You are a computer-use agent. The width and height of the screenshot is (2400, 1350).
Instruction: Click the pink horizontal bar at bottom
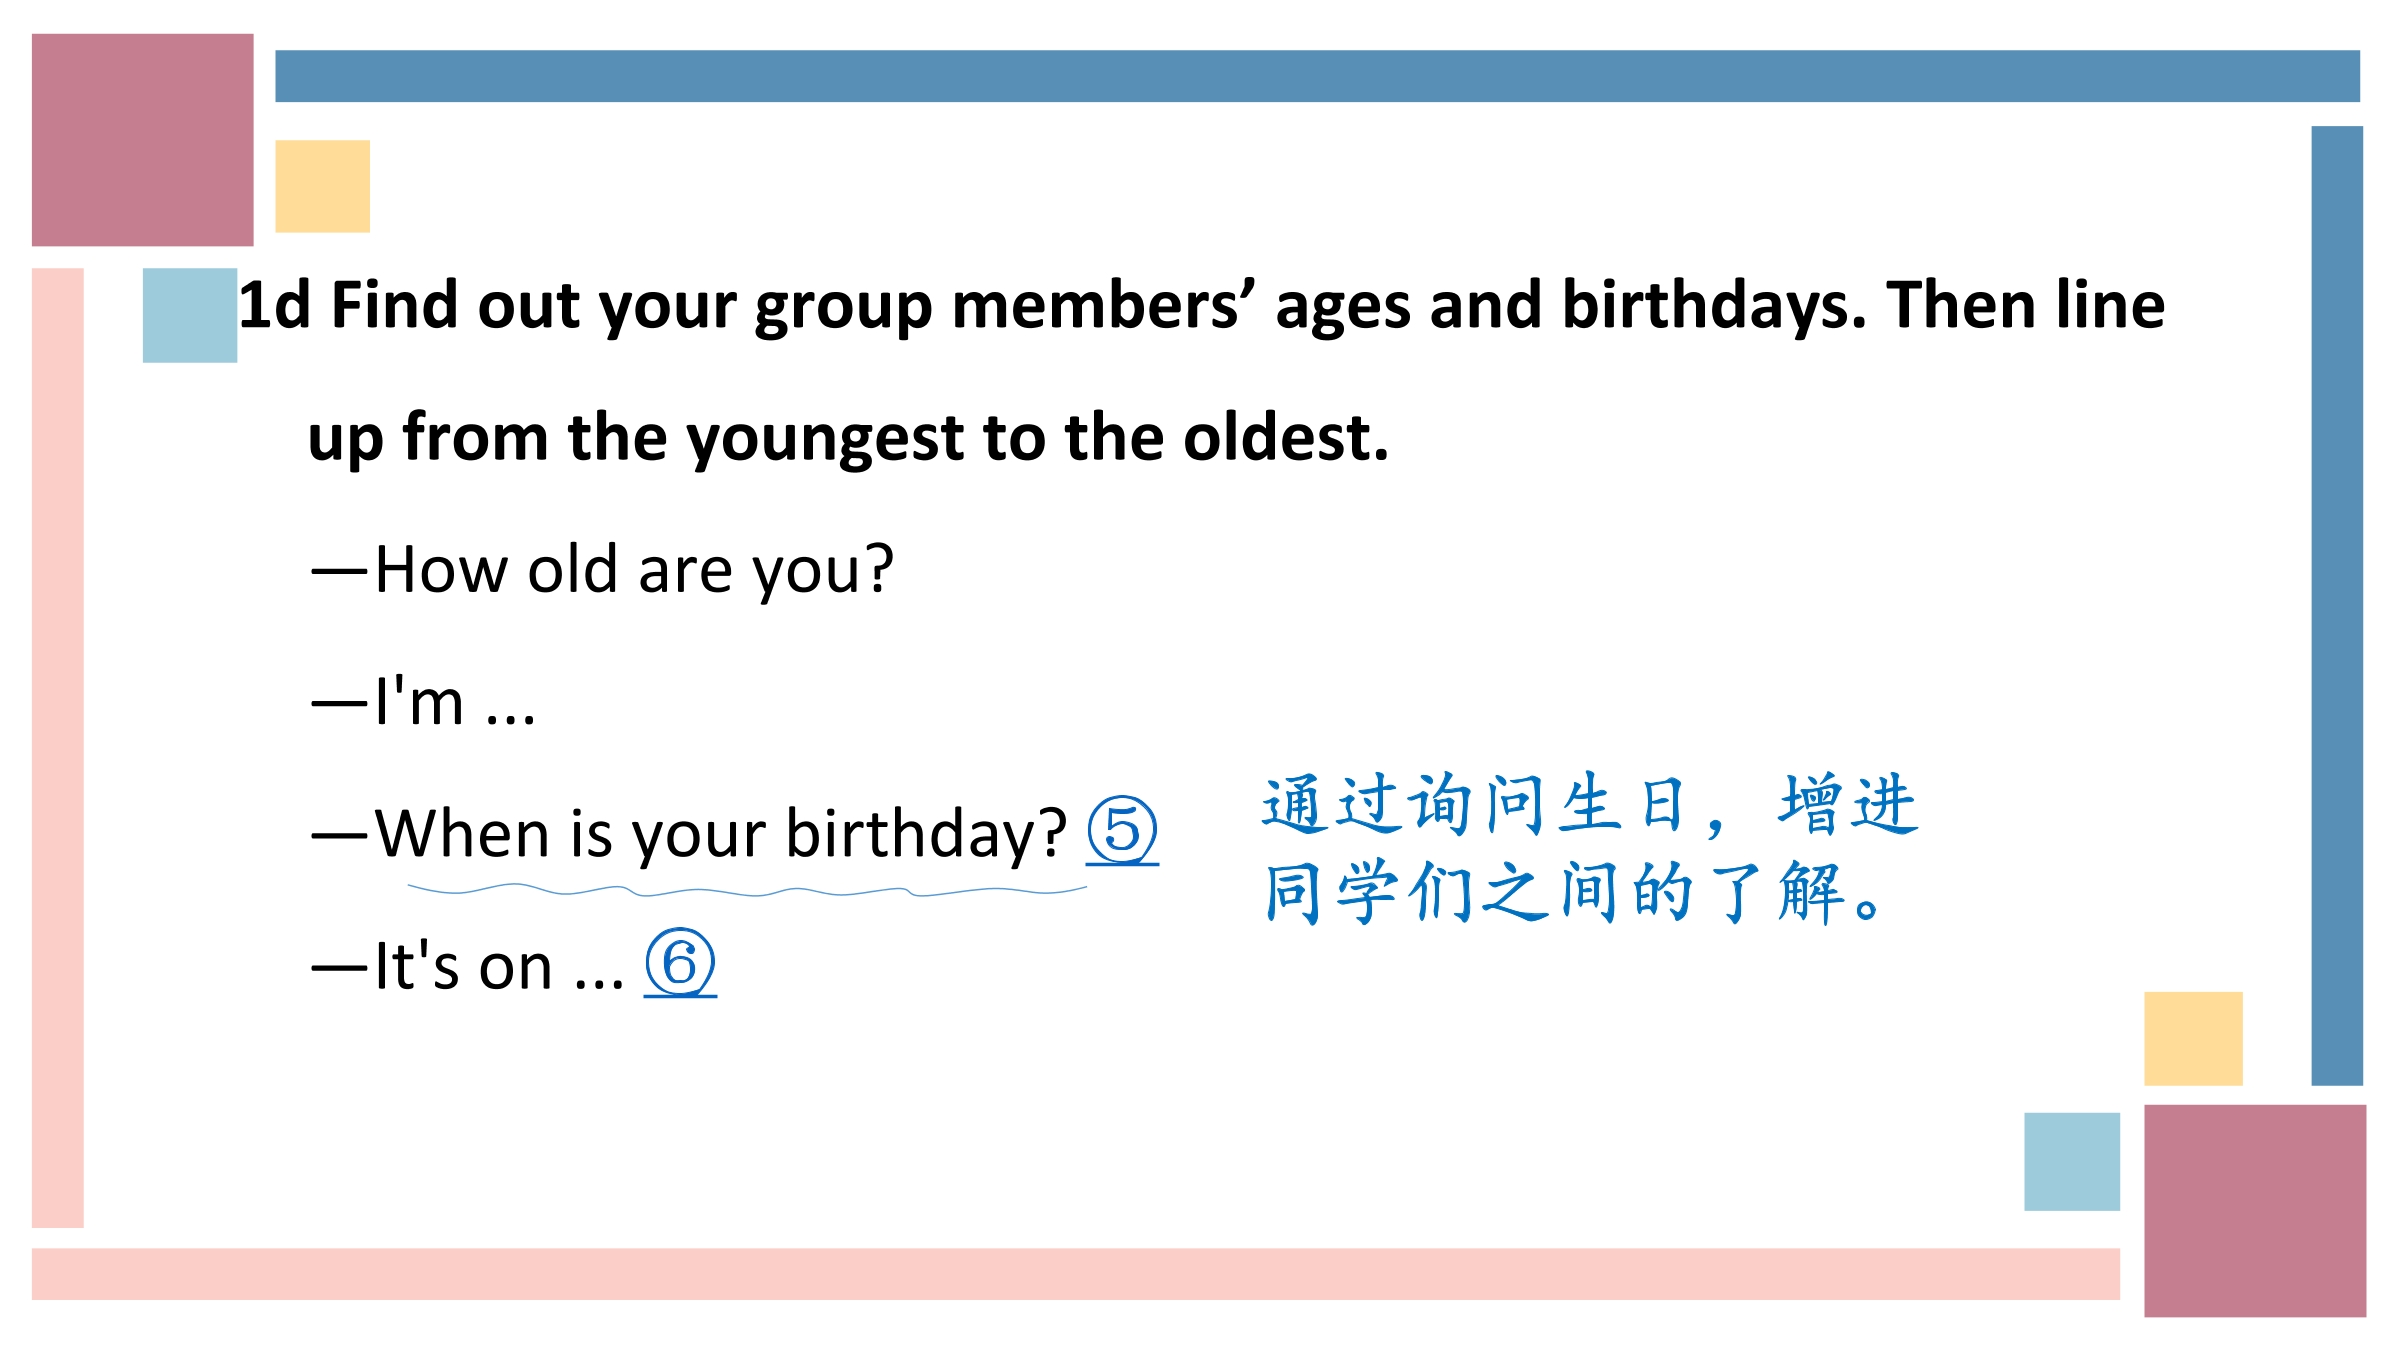(1076, 1274)
